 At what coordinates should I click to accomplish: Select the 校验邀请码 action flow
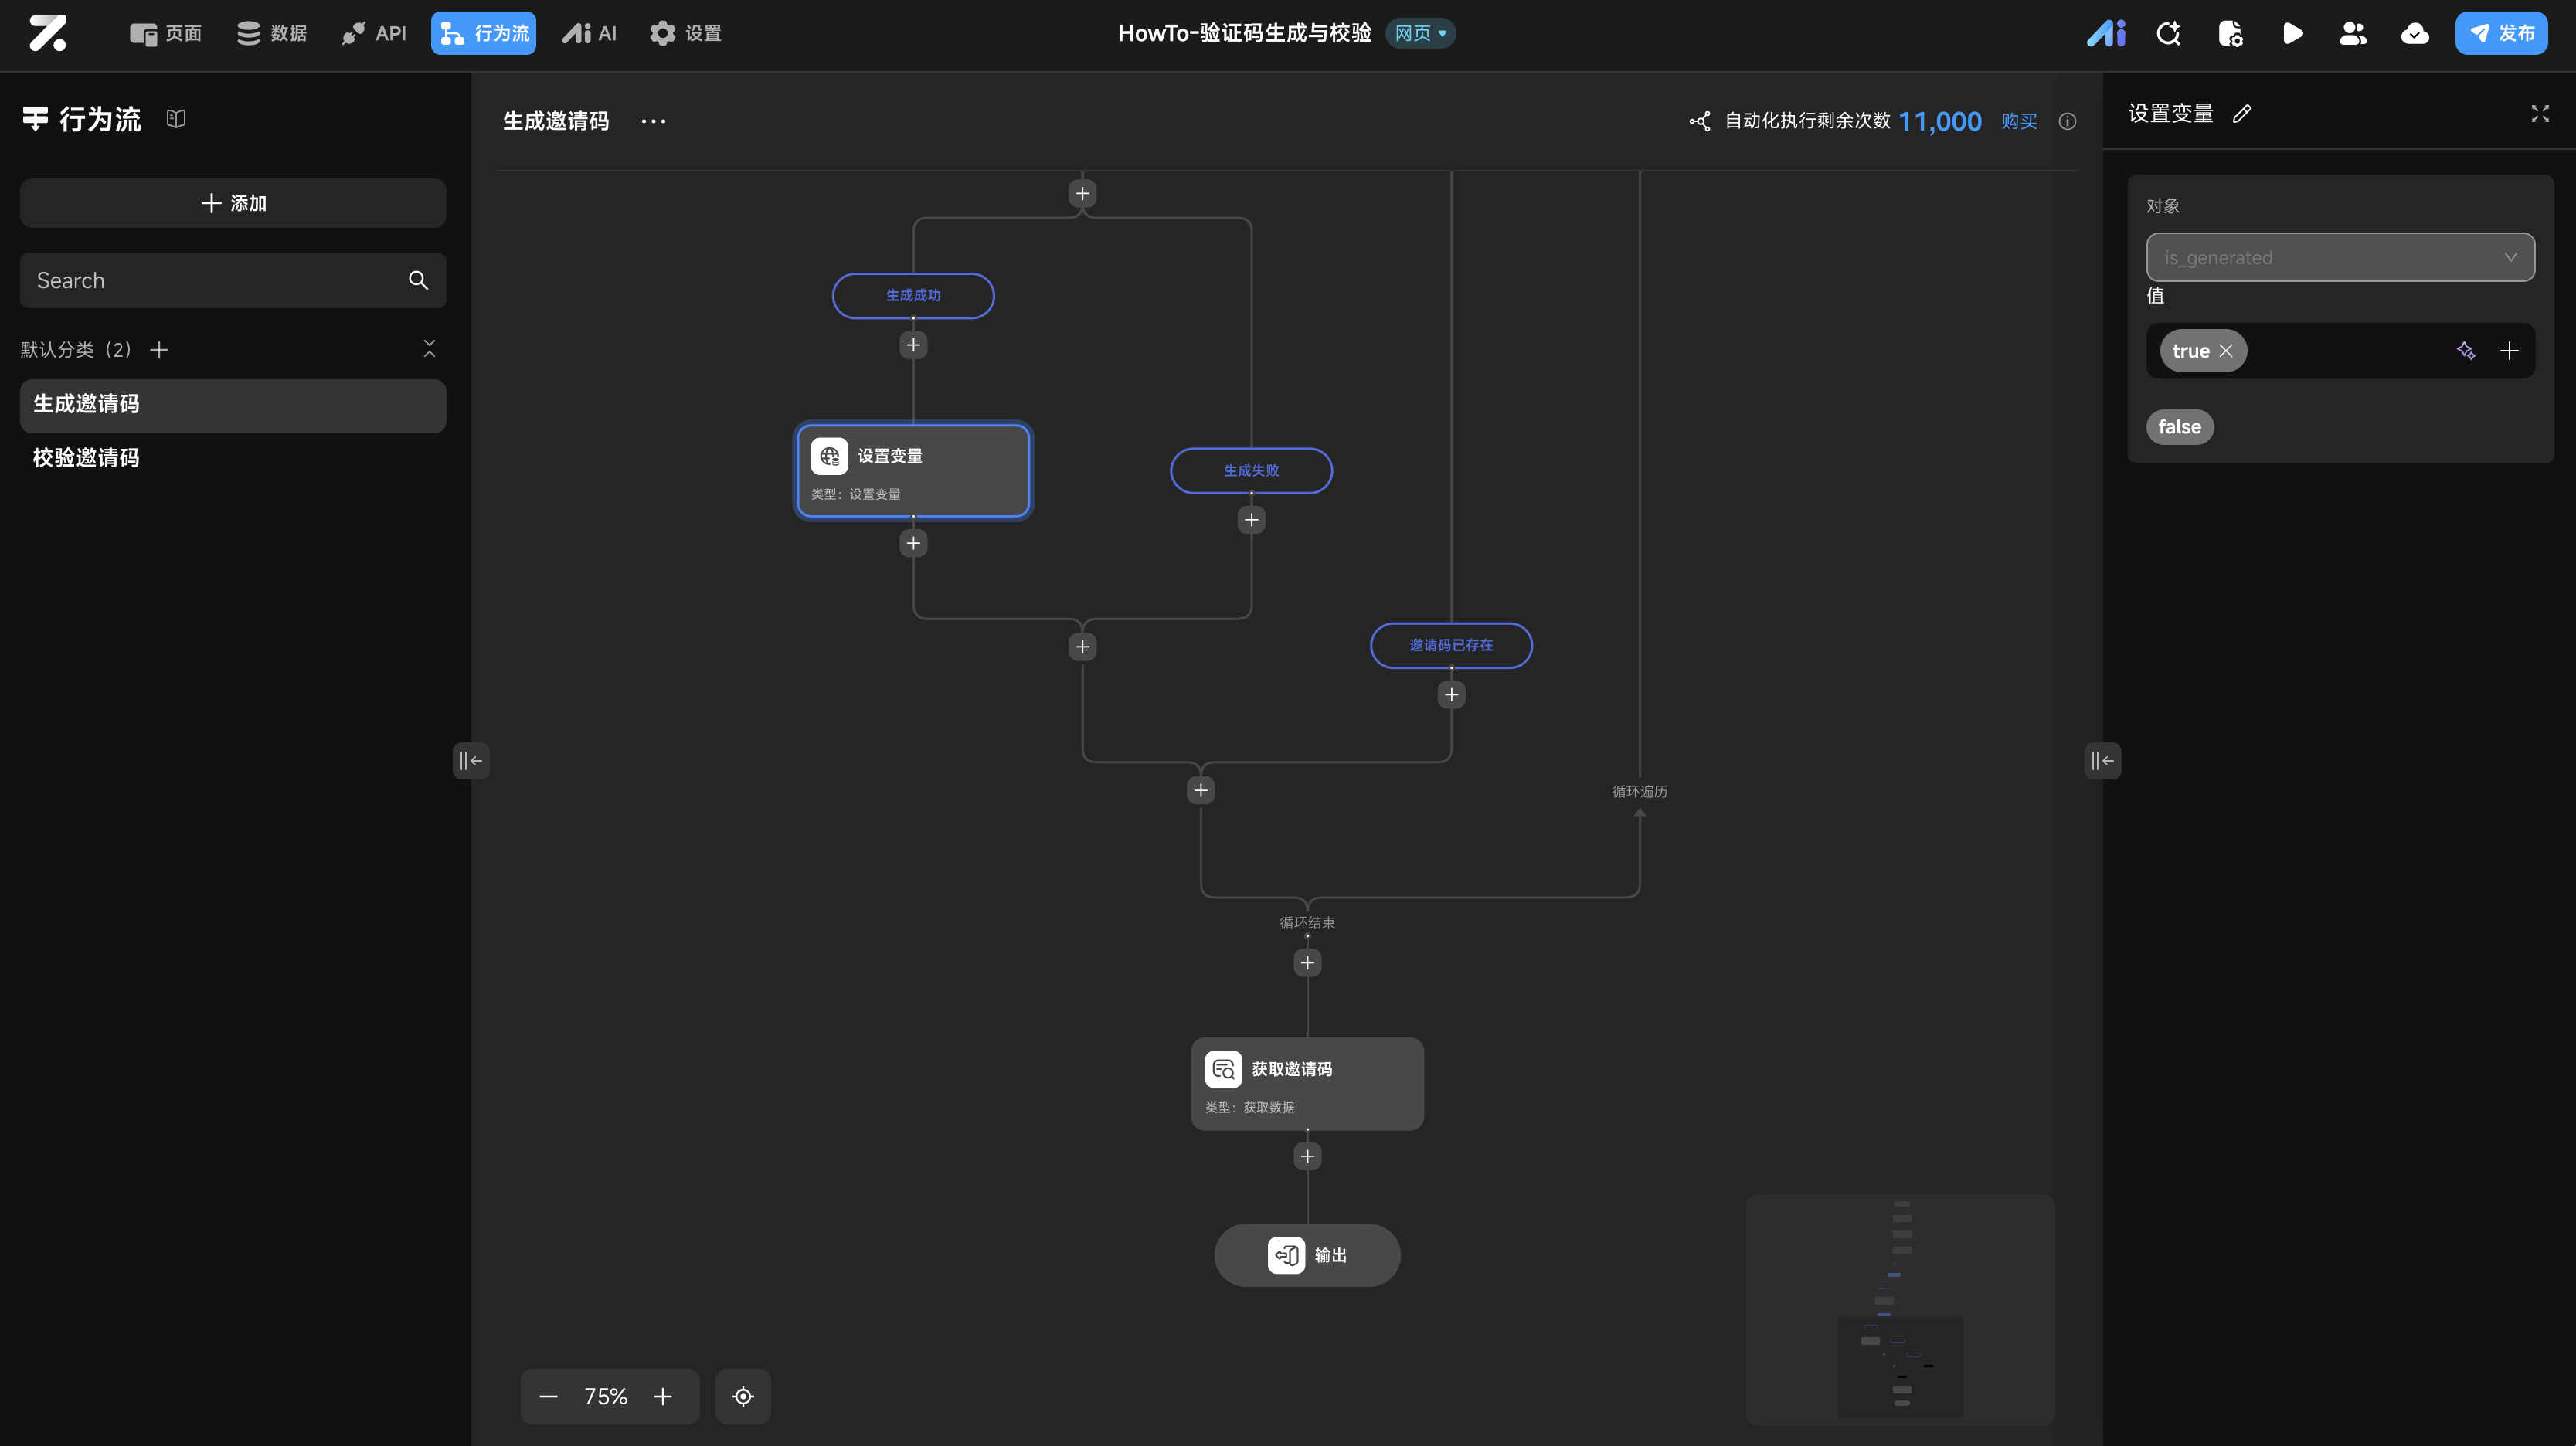[x=86, y=458]
